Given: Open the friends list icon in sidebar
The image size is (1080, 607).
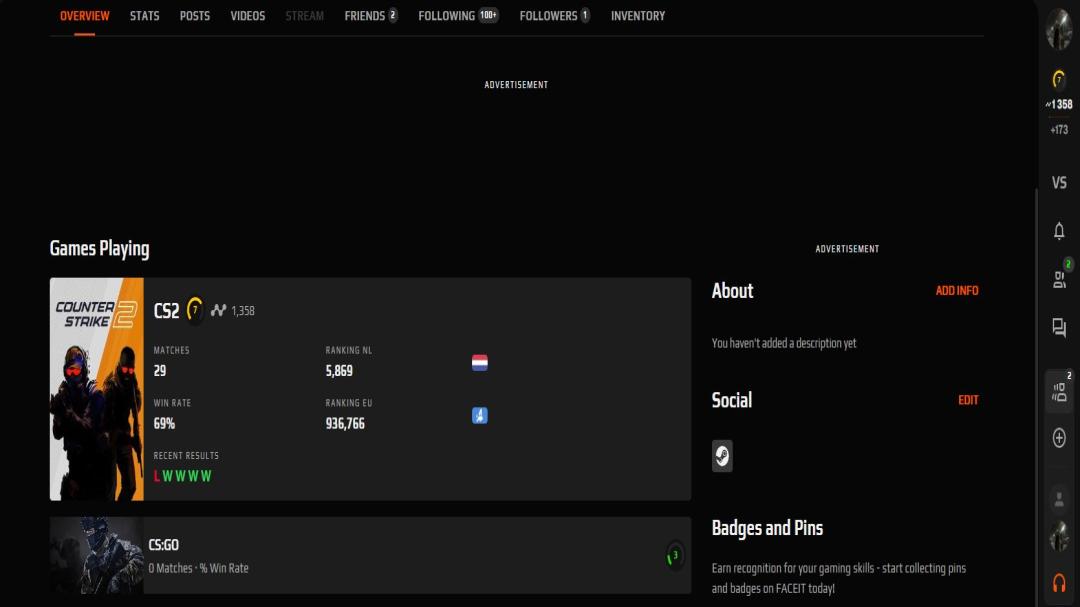Looking at the screenshot, I should pos(1059,278).
